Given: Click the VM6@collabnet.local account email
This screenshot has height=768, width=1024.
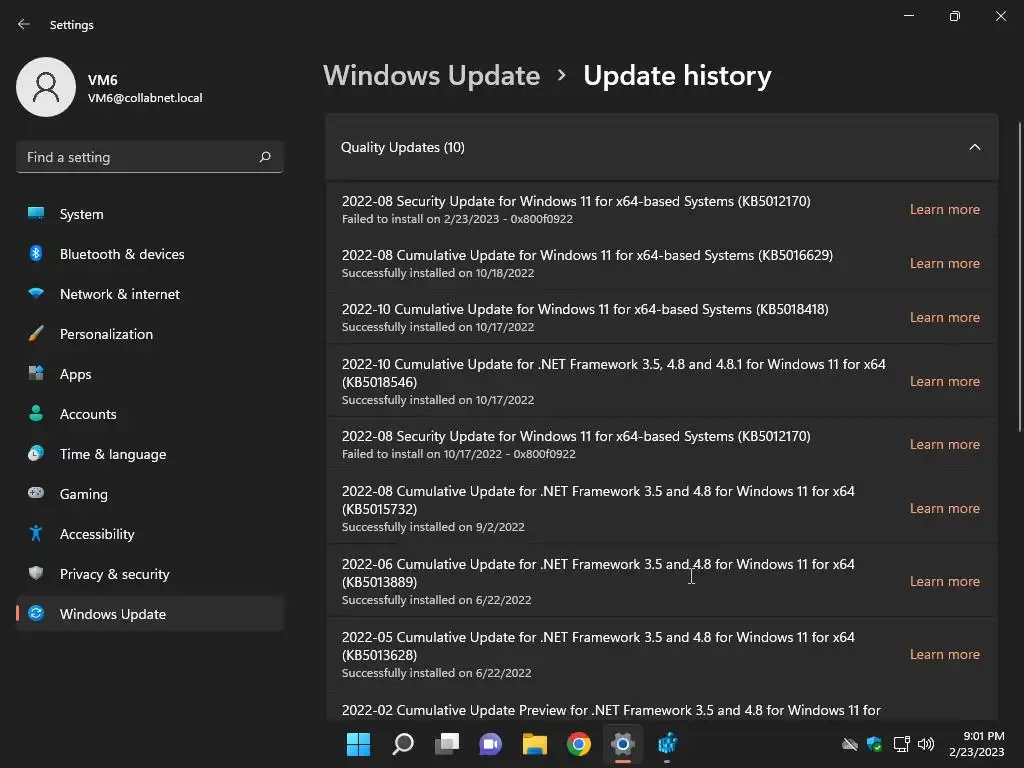Looking at the screenshot, I should click(x=145, y=98).
